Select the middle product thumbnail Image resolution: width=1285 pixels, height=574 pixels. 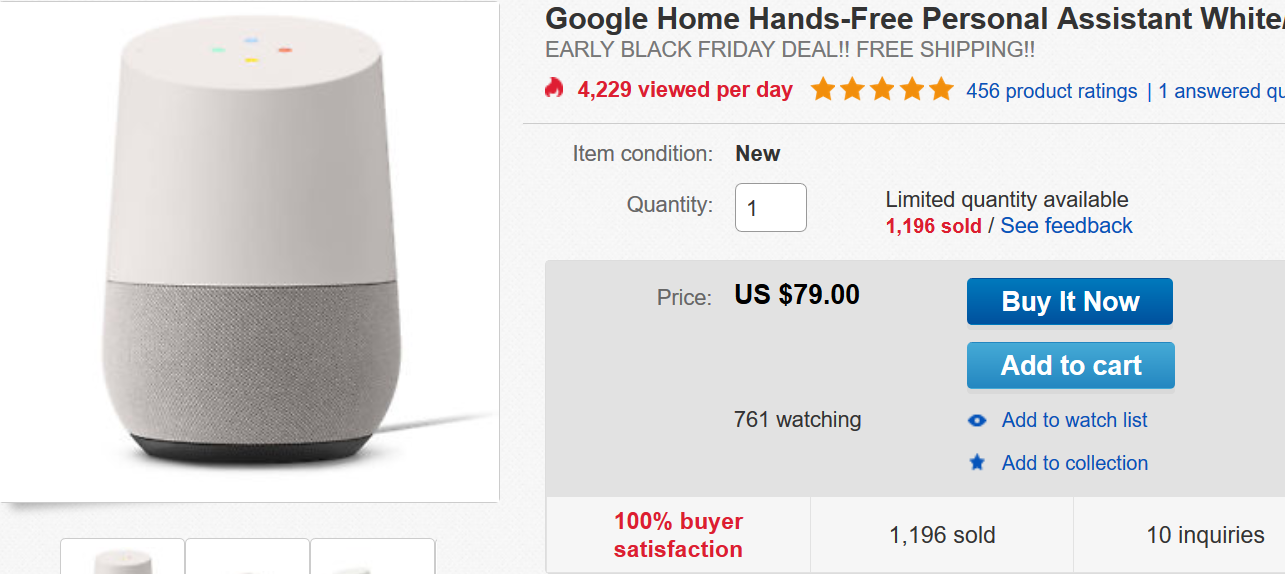[x=248, y=557]
